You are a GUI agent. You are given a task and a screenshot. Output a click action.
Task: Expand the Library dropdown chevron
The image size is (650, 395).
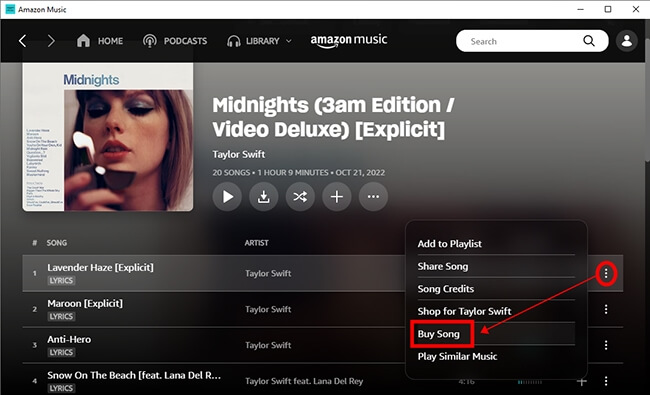pos(289,41)
